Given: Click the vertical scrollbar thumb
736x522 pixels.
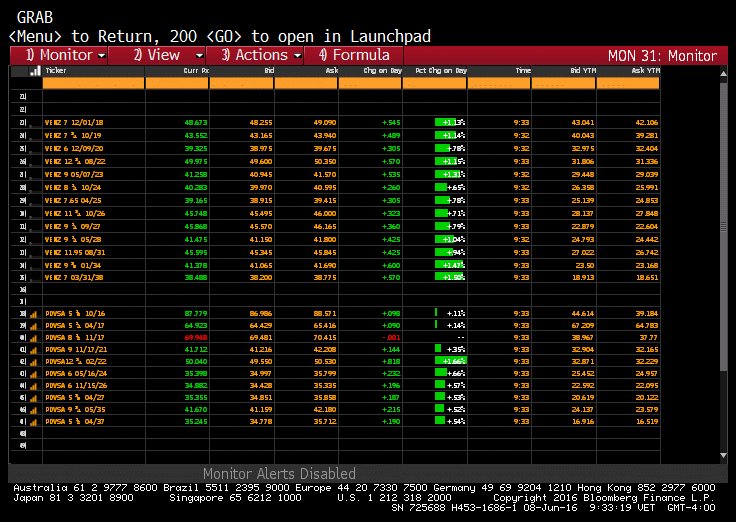Looking at the screenshot, I should click(723, 227).
